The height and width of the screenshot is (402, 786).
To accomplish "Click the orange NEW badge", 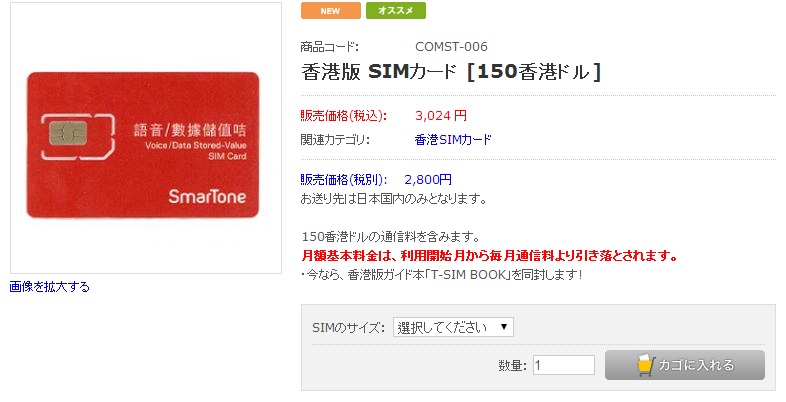I will (x=330, y=11).
